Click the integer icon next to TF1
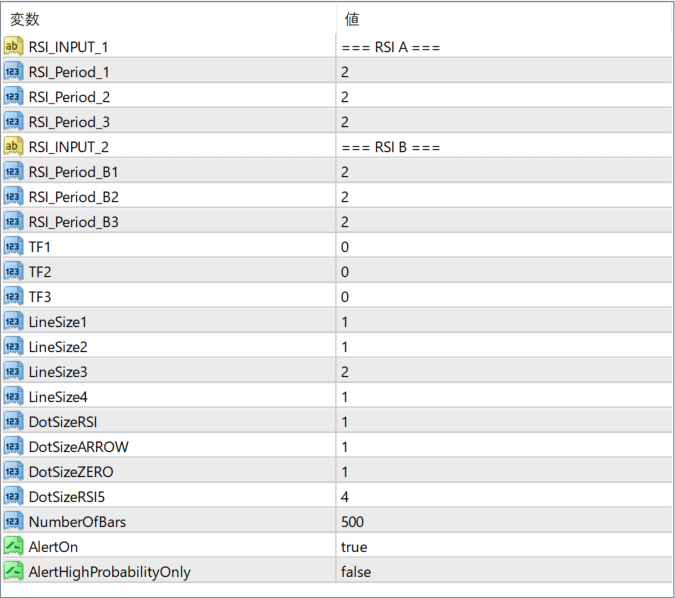The width and height of the screenshot is (675, 598). [x=13, y=247]
